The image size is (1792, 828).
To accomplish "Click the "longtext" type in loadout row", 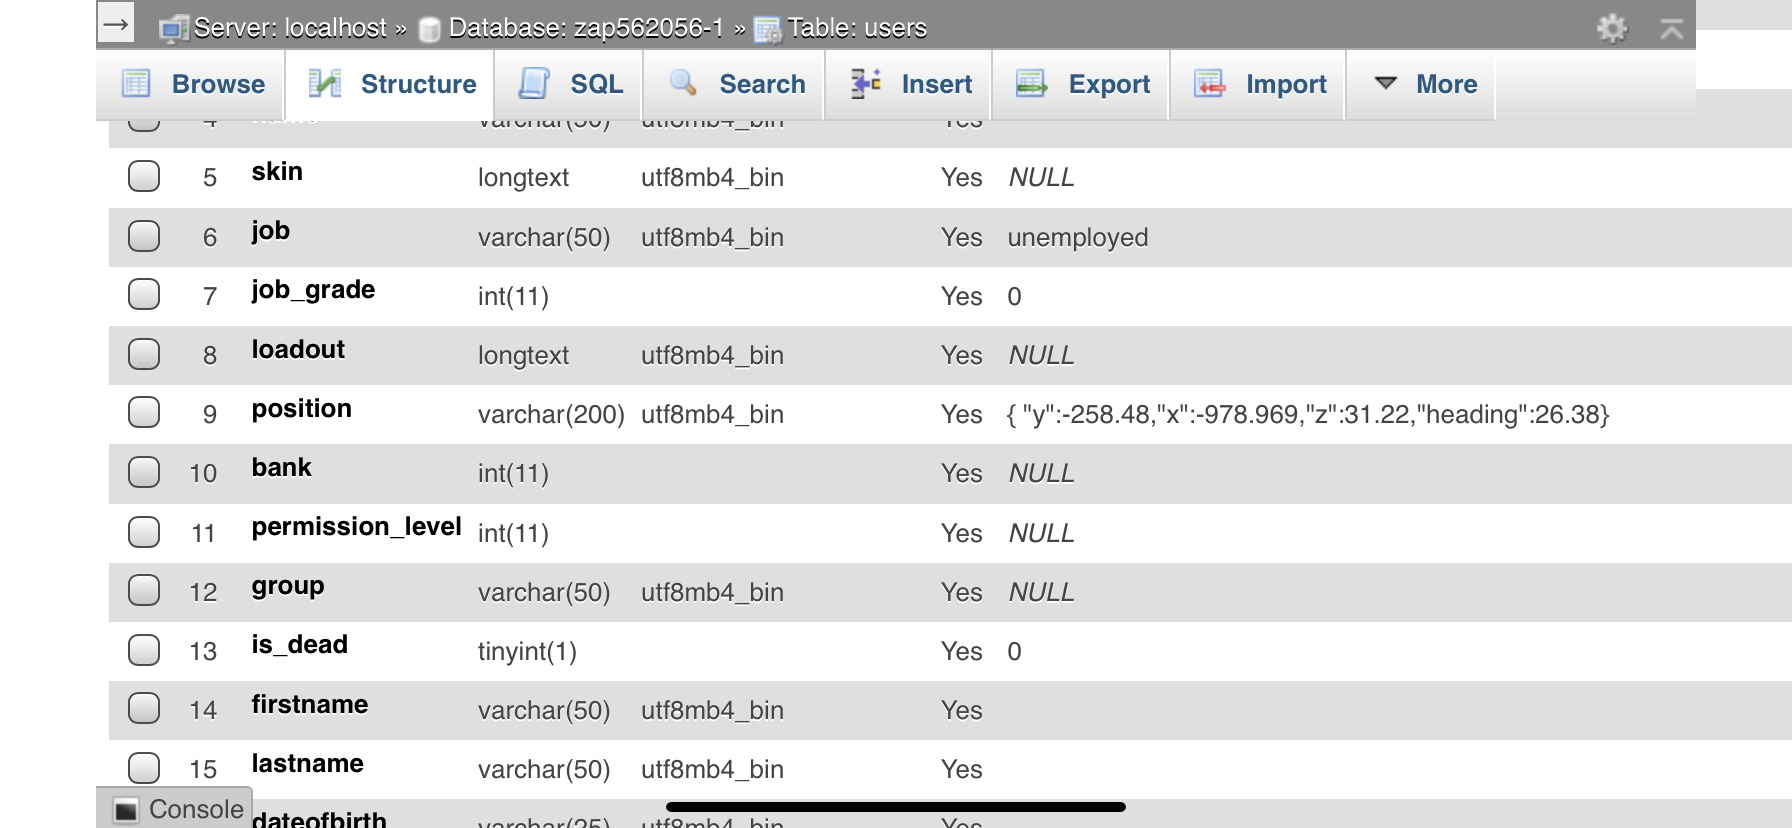I will point(523,356).
